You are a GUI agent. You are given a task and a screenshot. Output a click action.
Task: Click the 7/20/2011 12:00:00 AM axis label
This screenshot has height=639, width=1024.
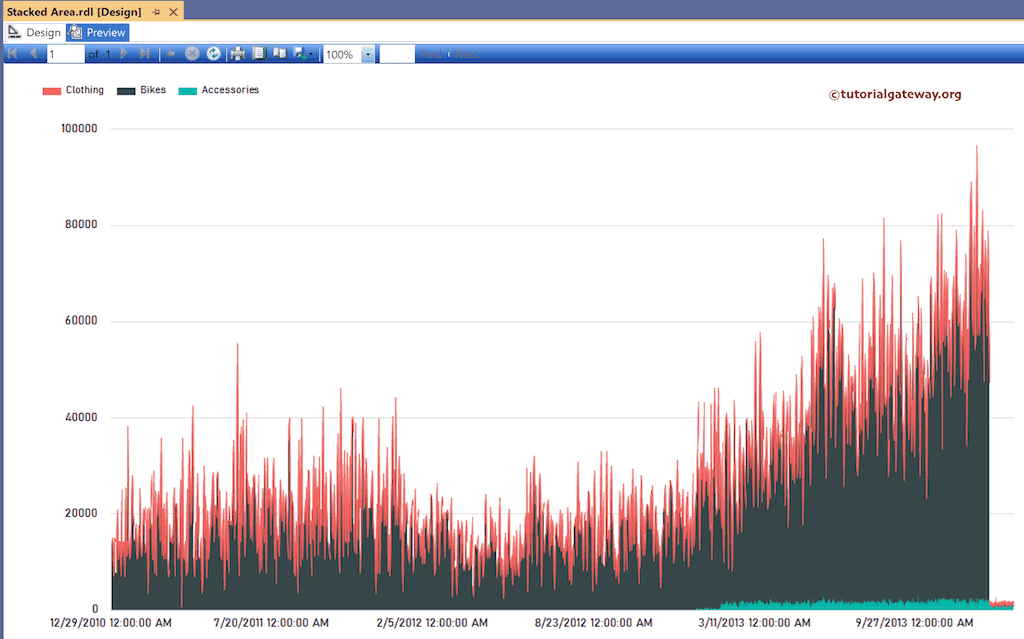(x=271, y=623)
